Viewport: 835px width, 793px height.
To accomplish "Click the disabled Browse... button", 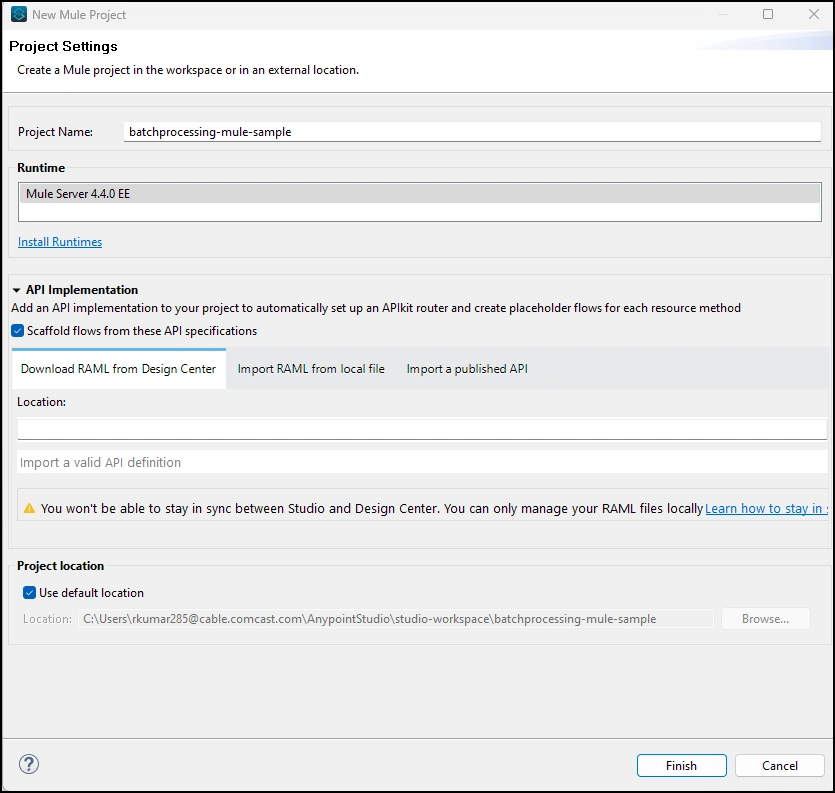I will click(765, 619).
